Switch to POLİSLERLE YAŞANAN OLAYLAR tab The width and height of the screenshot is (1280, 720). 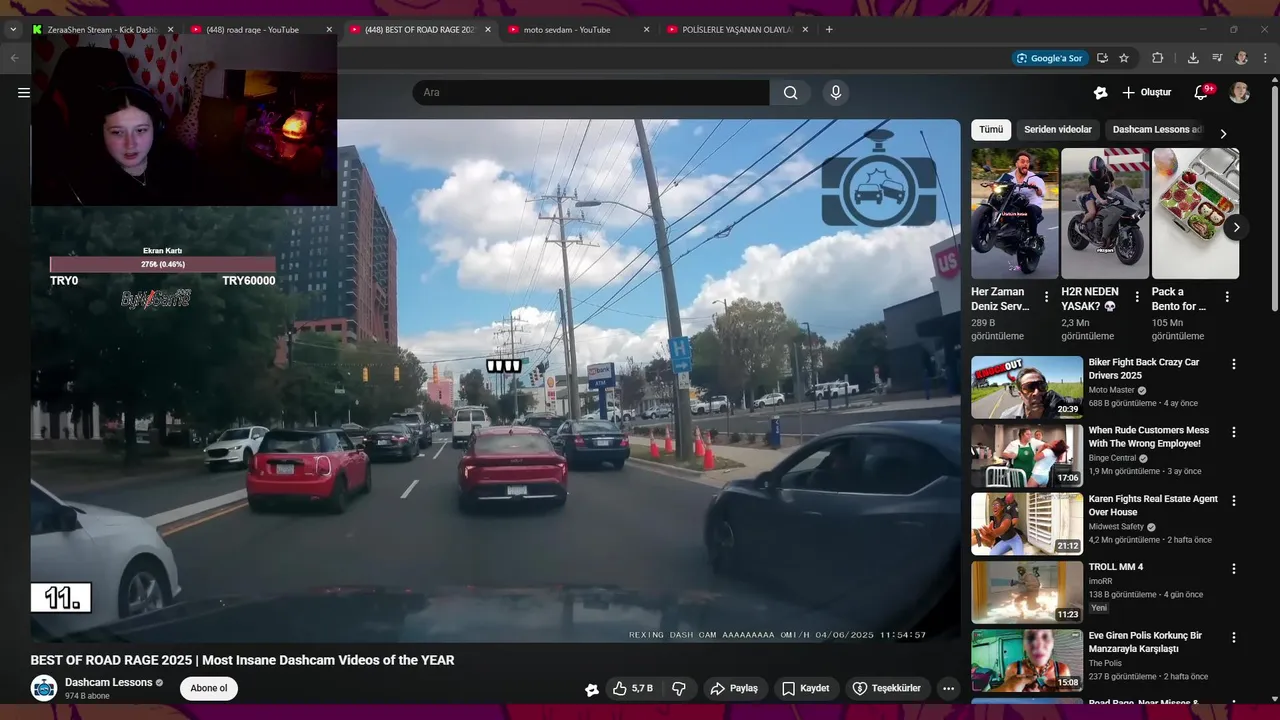(737, 30)
